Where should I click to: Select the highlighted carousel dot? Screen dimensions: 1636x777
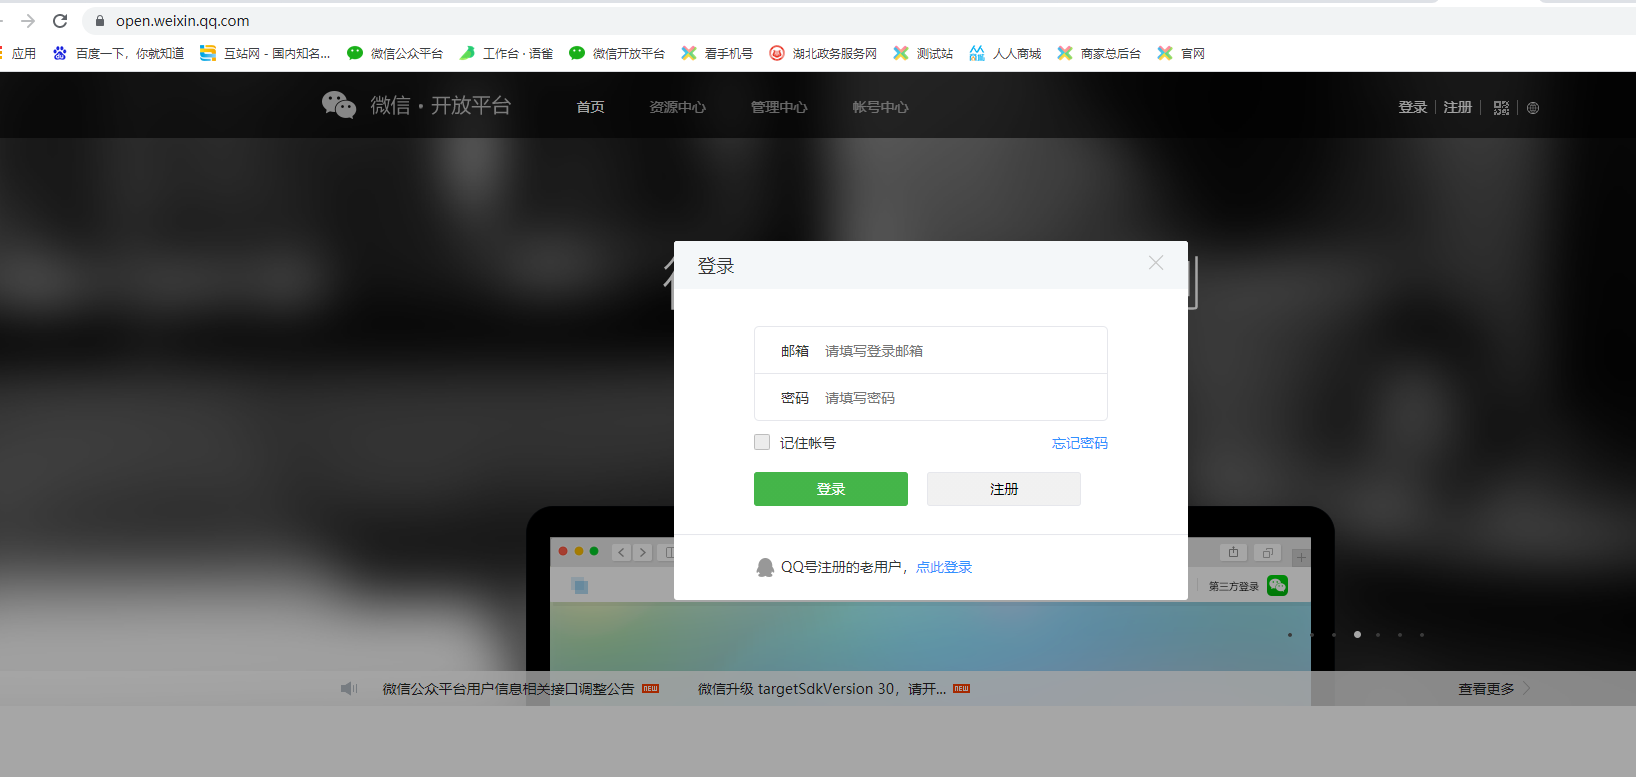tap(1357, 634)
